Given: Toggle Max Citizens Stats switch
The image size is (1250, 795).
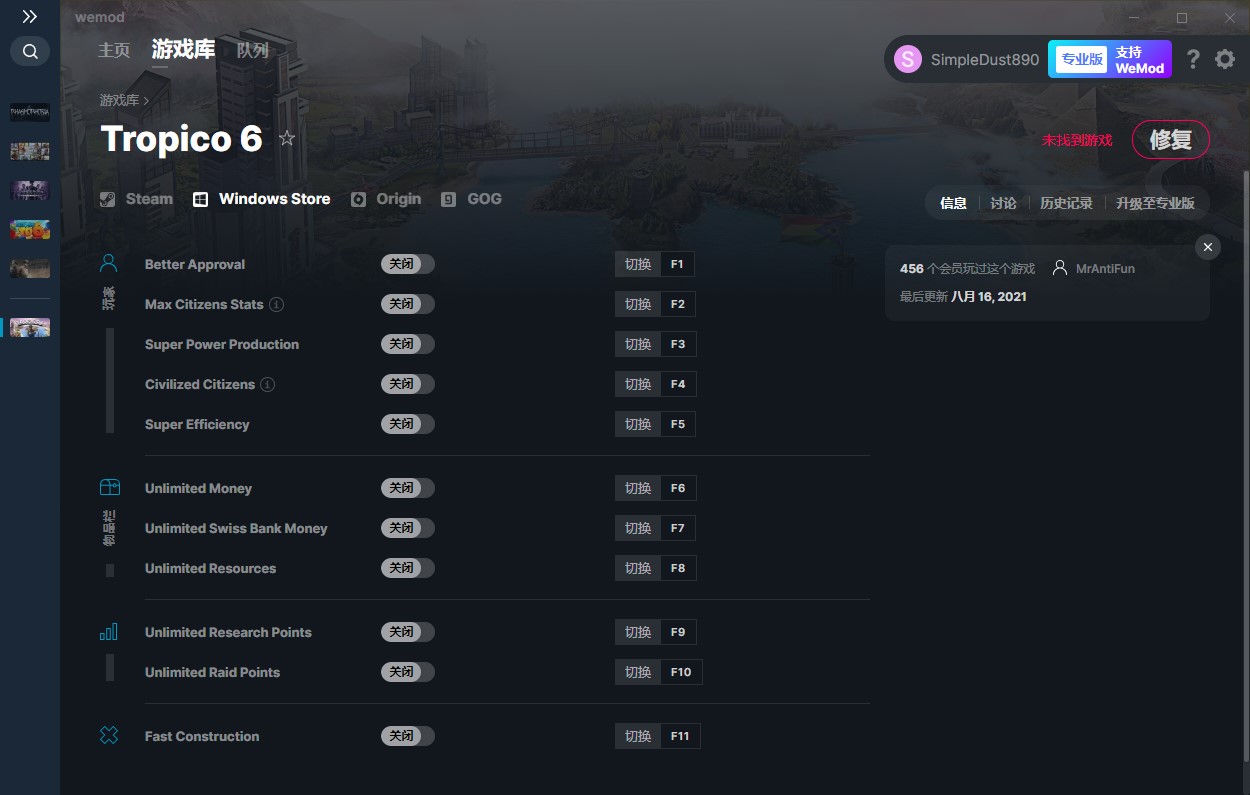Looking at the screenshot, I should click(x=408, y=304).
